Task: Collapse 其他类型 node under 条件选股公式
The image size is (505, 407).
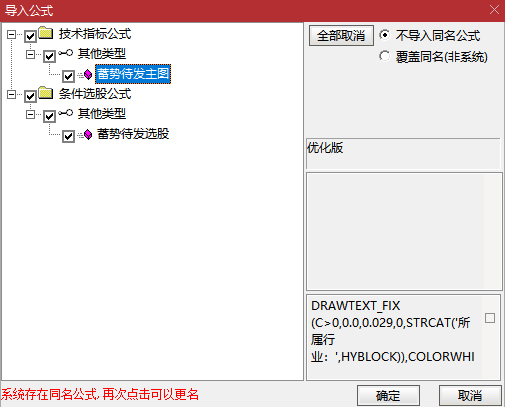Action: tap(30, 114)
